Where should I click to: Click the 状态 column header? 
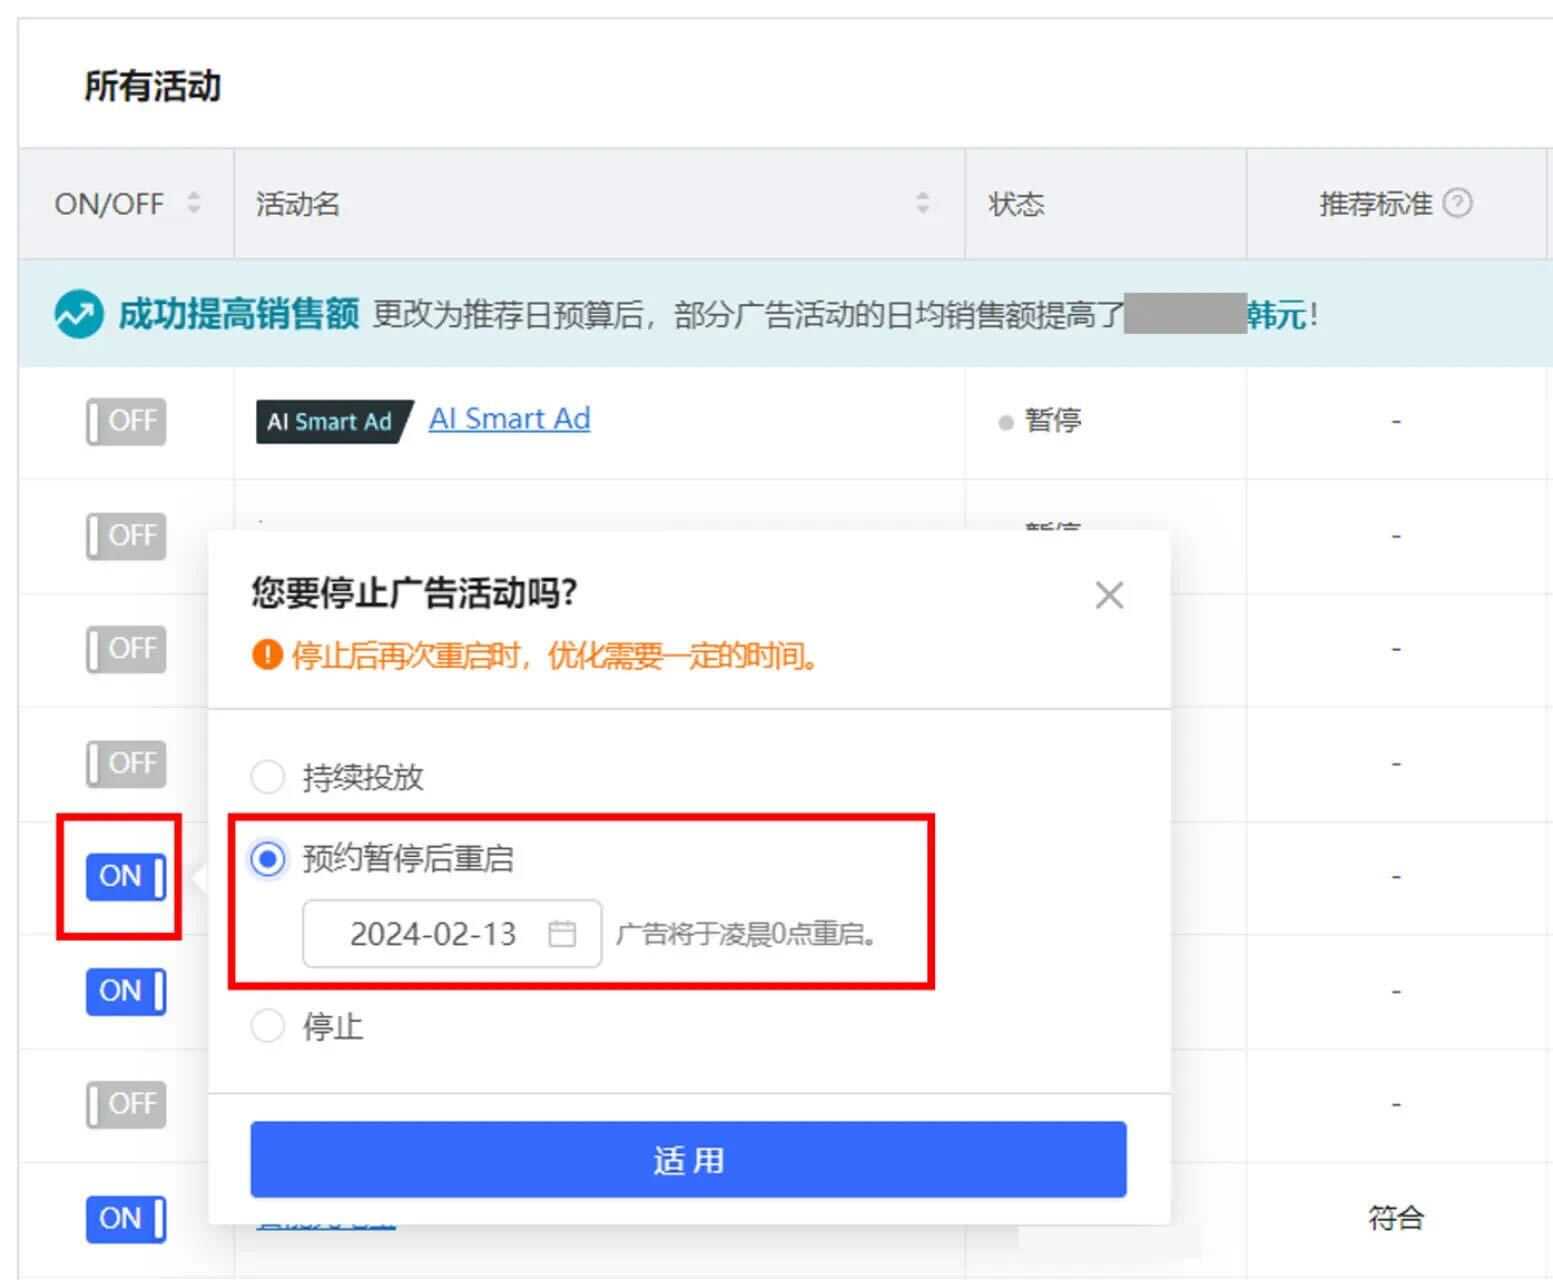coord(1017,204)
